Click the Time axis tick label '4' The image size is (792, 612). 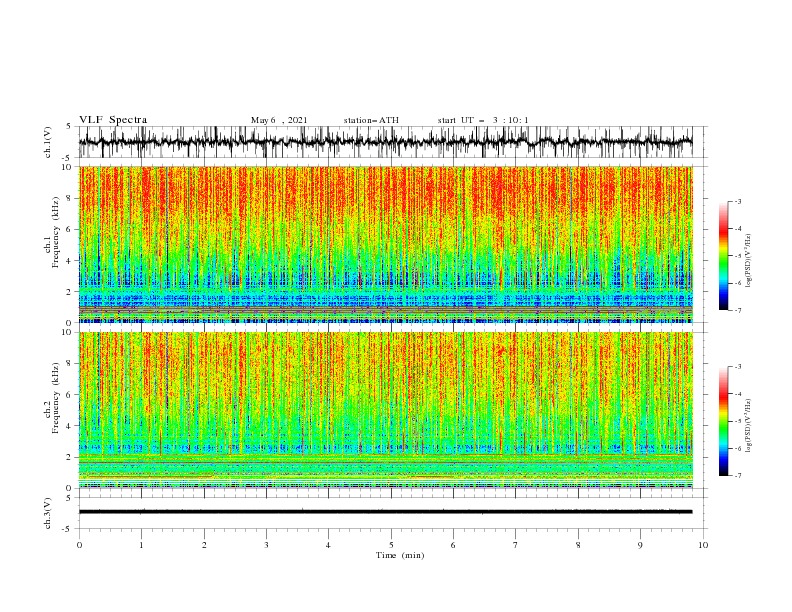pyautogui.click(x=328, y=545)
